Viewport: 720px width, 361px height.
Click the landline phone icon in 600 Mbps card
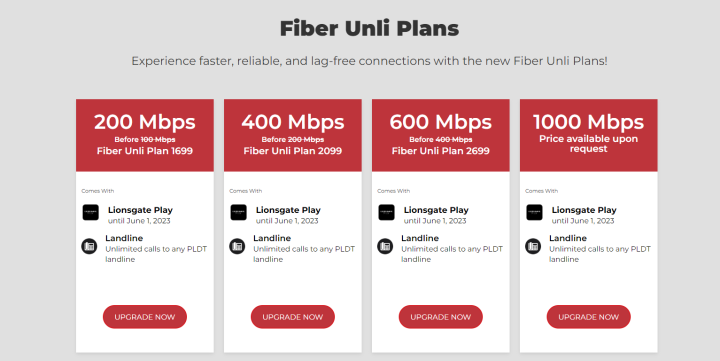385,246
